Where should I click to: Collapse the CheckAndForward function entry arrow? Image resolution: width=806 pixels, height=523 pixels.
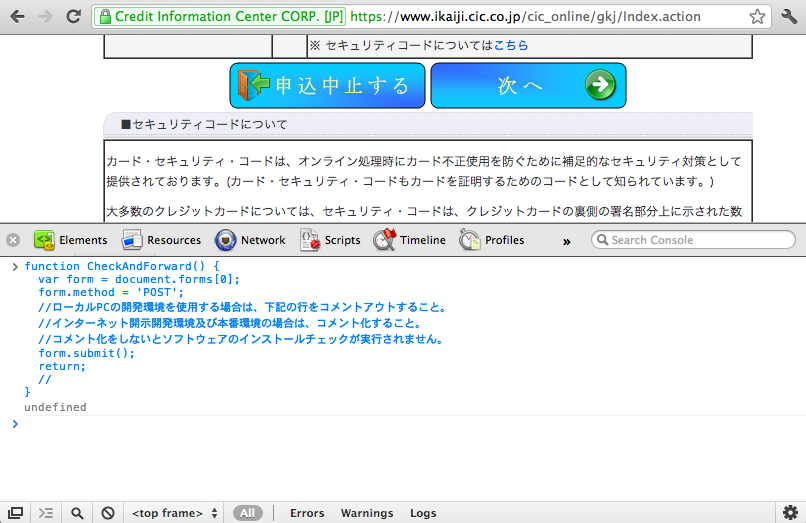click(15, 266)
